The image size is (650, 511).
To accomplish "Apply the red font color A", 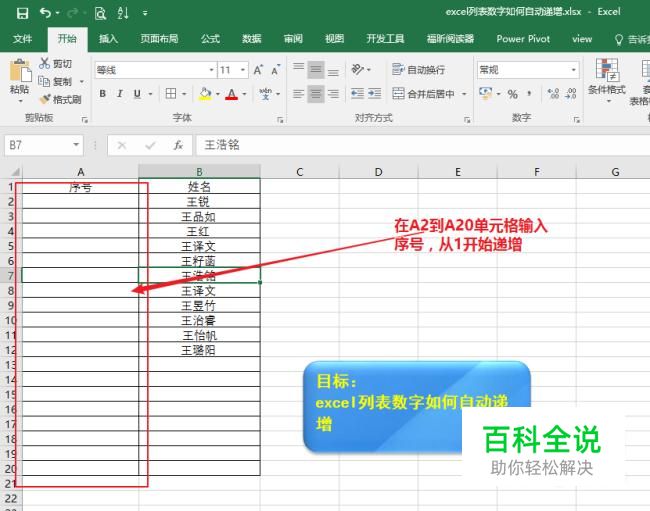I will click(x=232, y=94).
